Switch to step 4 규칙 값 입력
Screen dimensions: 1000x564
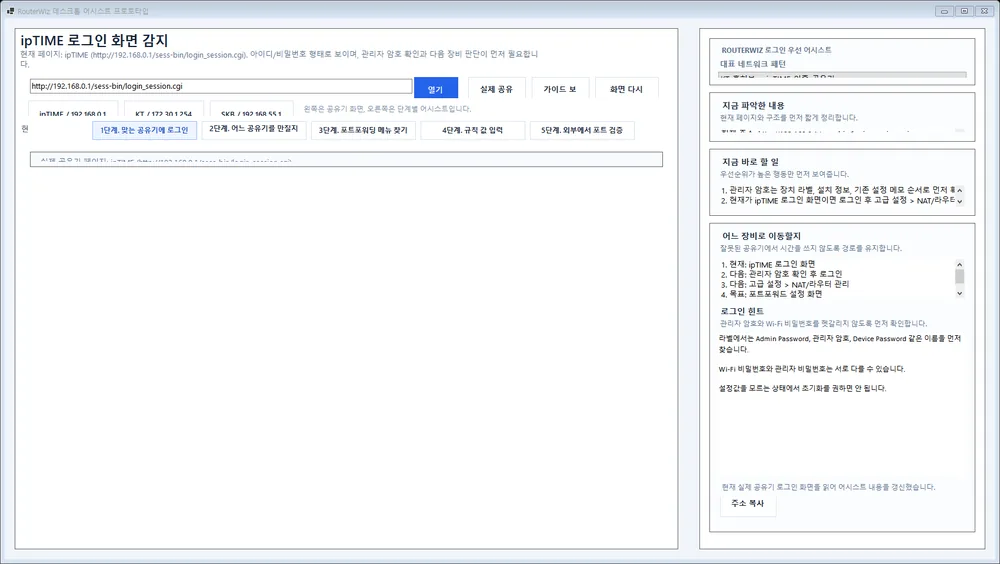pos(473,130)
